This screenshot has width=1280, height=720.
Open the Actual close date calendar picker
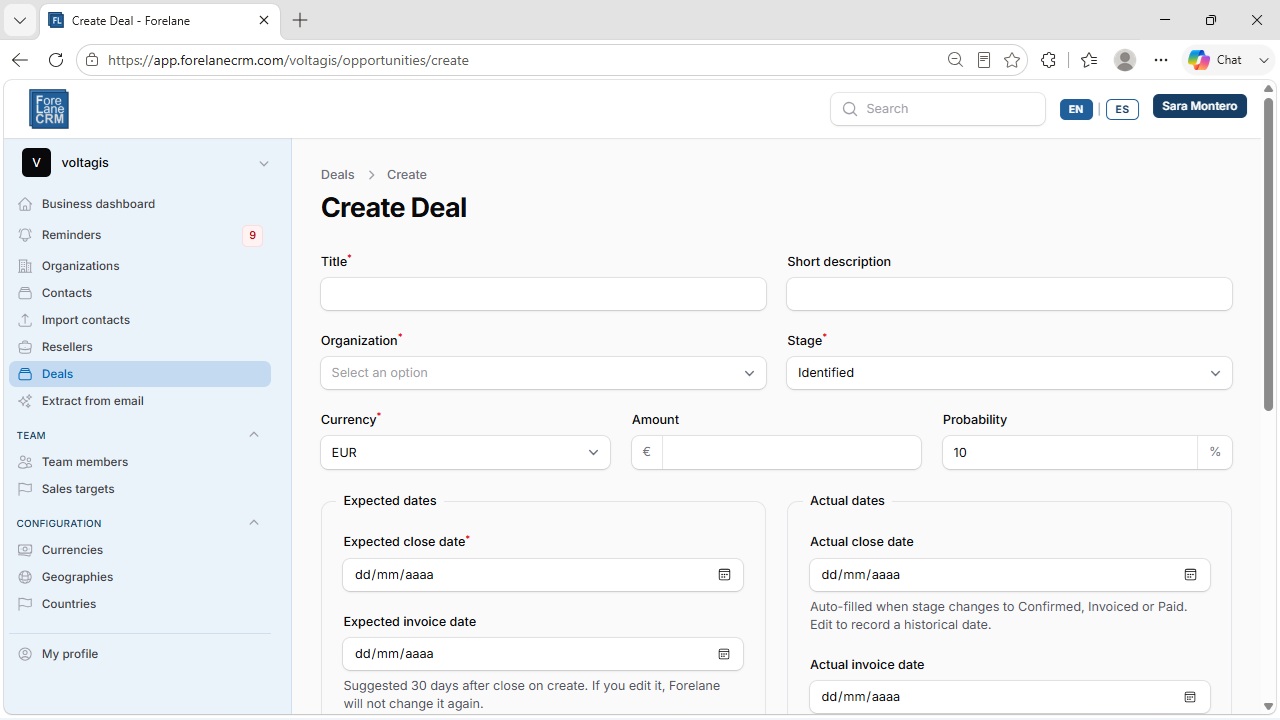point(1190,575)
